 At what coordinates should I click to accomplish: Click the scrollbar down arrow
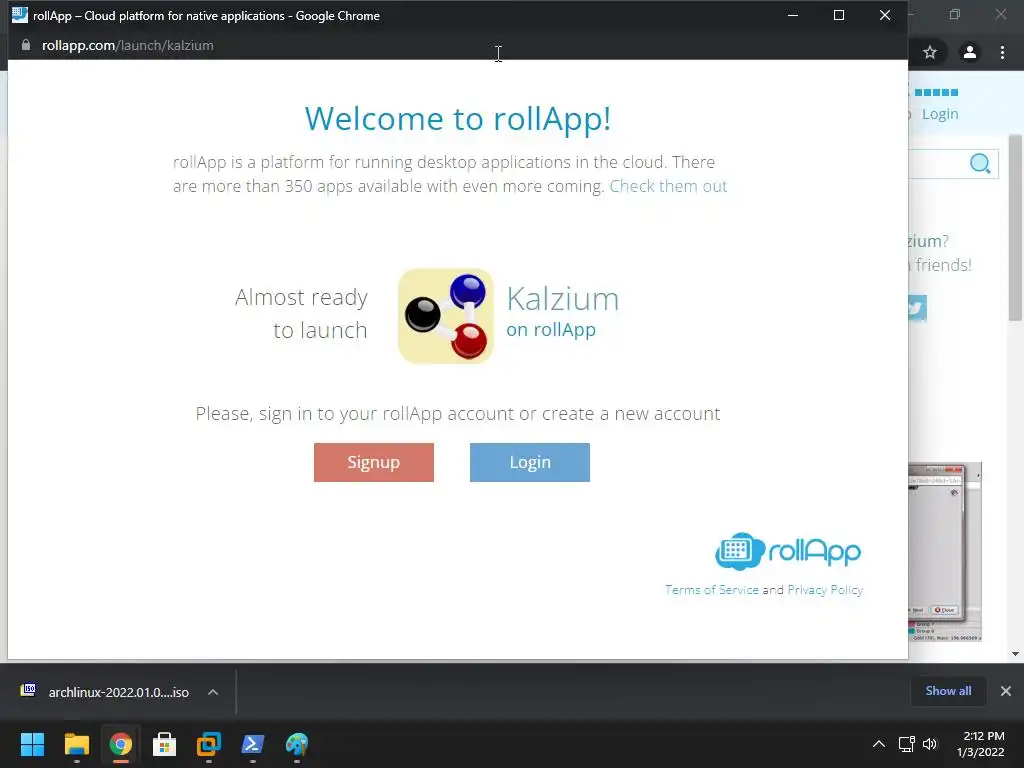(x=1016, y=653)
